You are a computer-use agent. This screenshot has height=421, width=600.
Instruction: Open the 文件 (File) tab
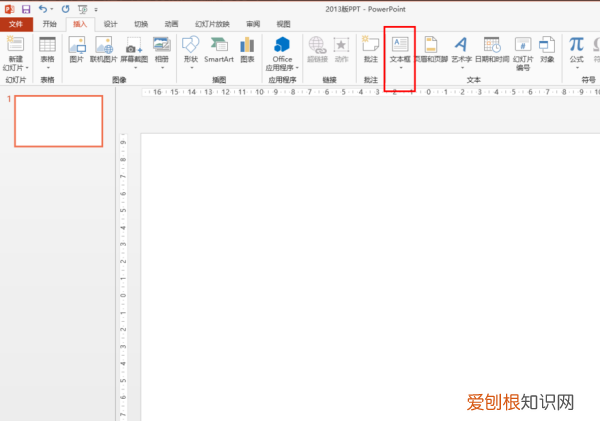click(16, 24)
